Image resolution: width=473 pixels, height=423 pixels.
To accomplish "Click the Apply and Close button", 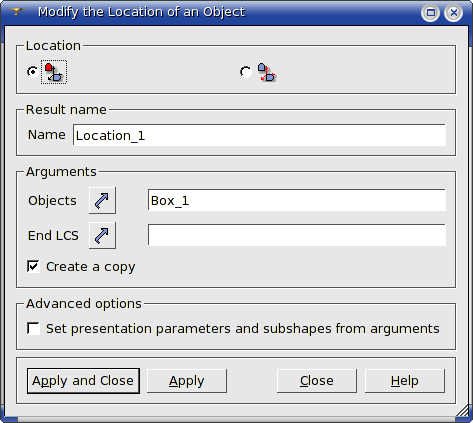I will tap(83, 381).
